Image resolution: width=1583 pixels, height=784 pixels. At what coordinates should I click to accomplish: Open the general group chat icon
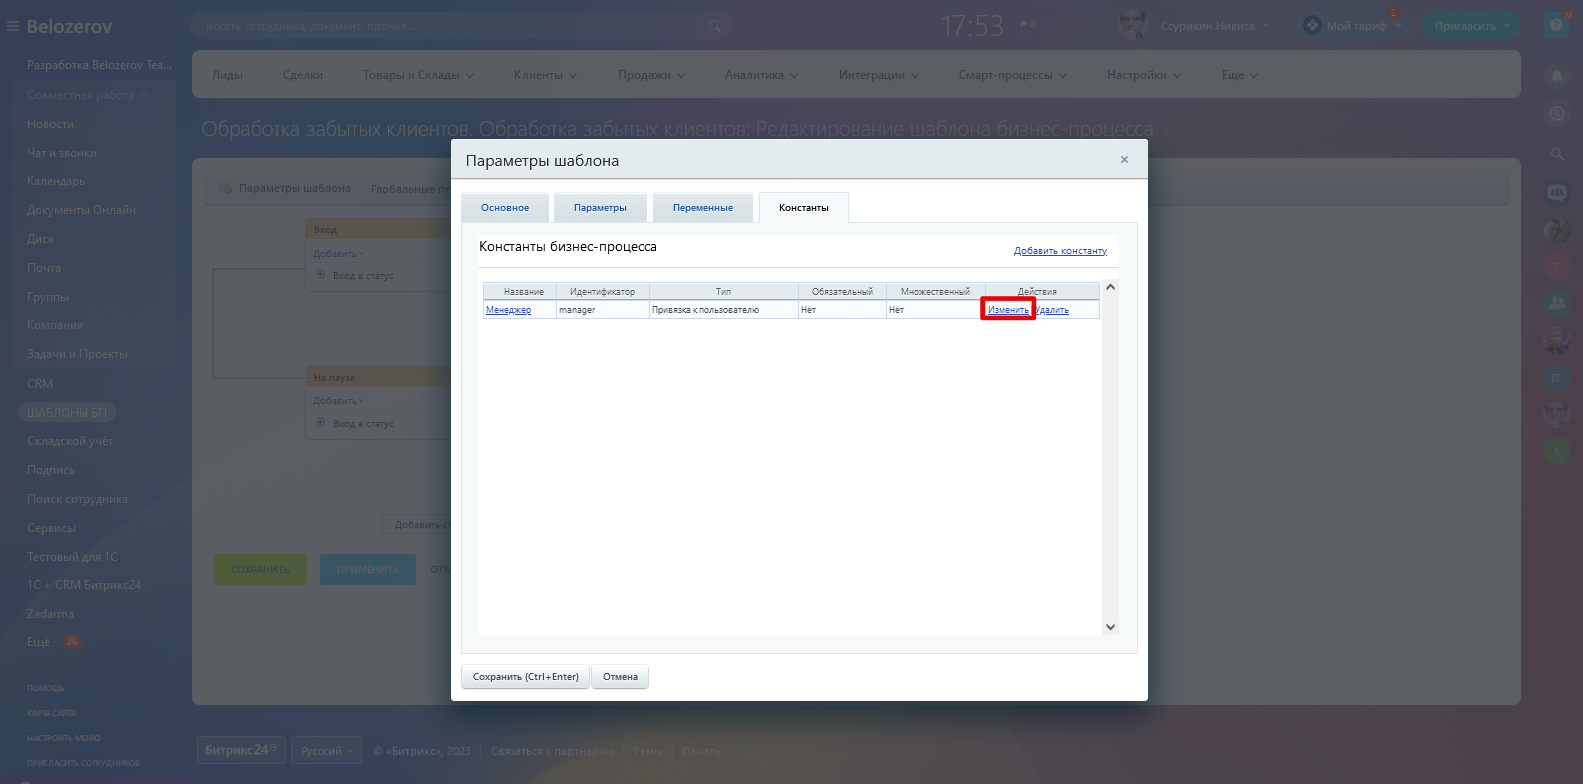click(x=1557, y=192)
